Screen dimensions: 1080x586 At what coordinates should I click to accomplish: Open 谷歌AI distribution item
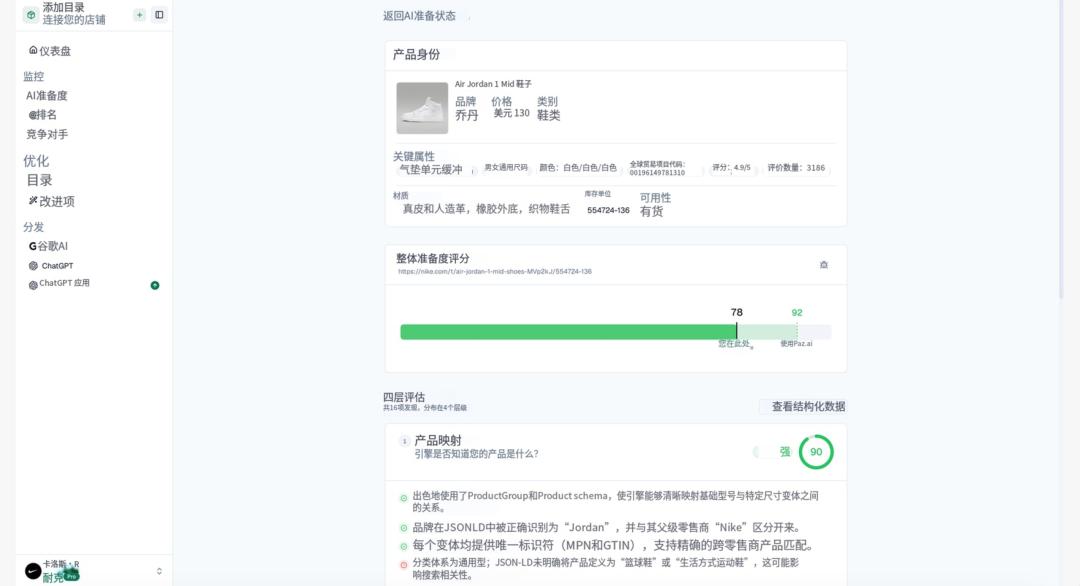coord(48,246)
